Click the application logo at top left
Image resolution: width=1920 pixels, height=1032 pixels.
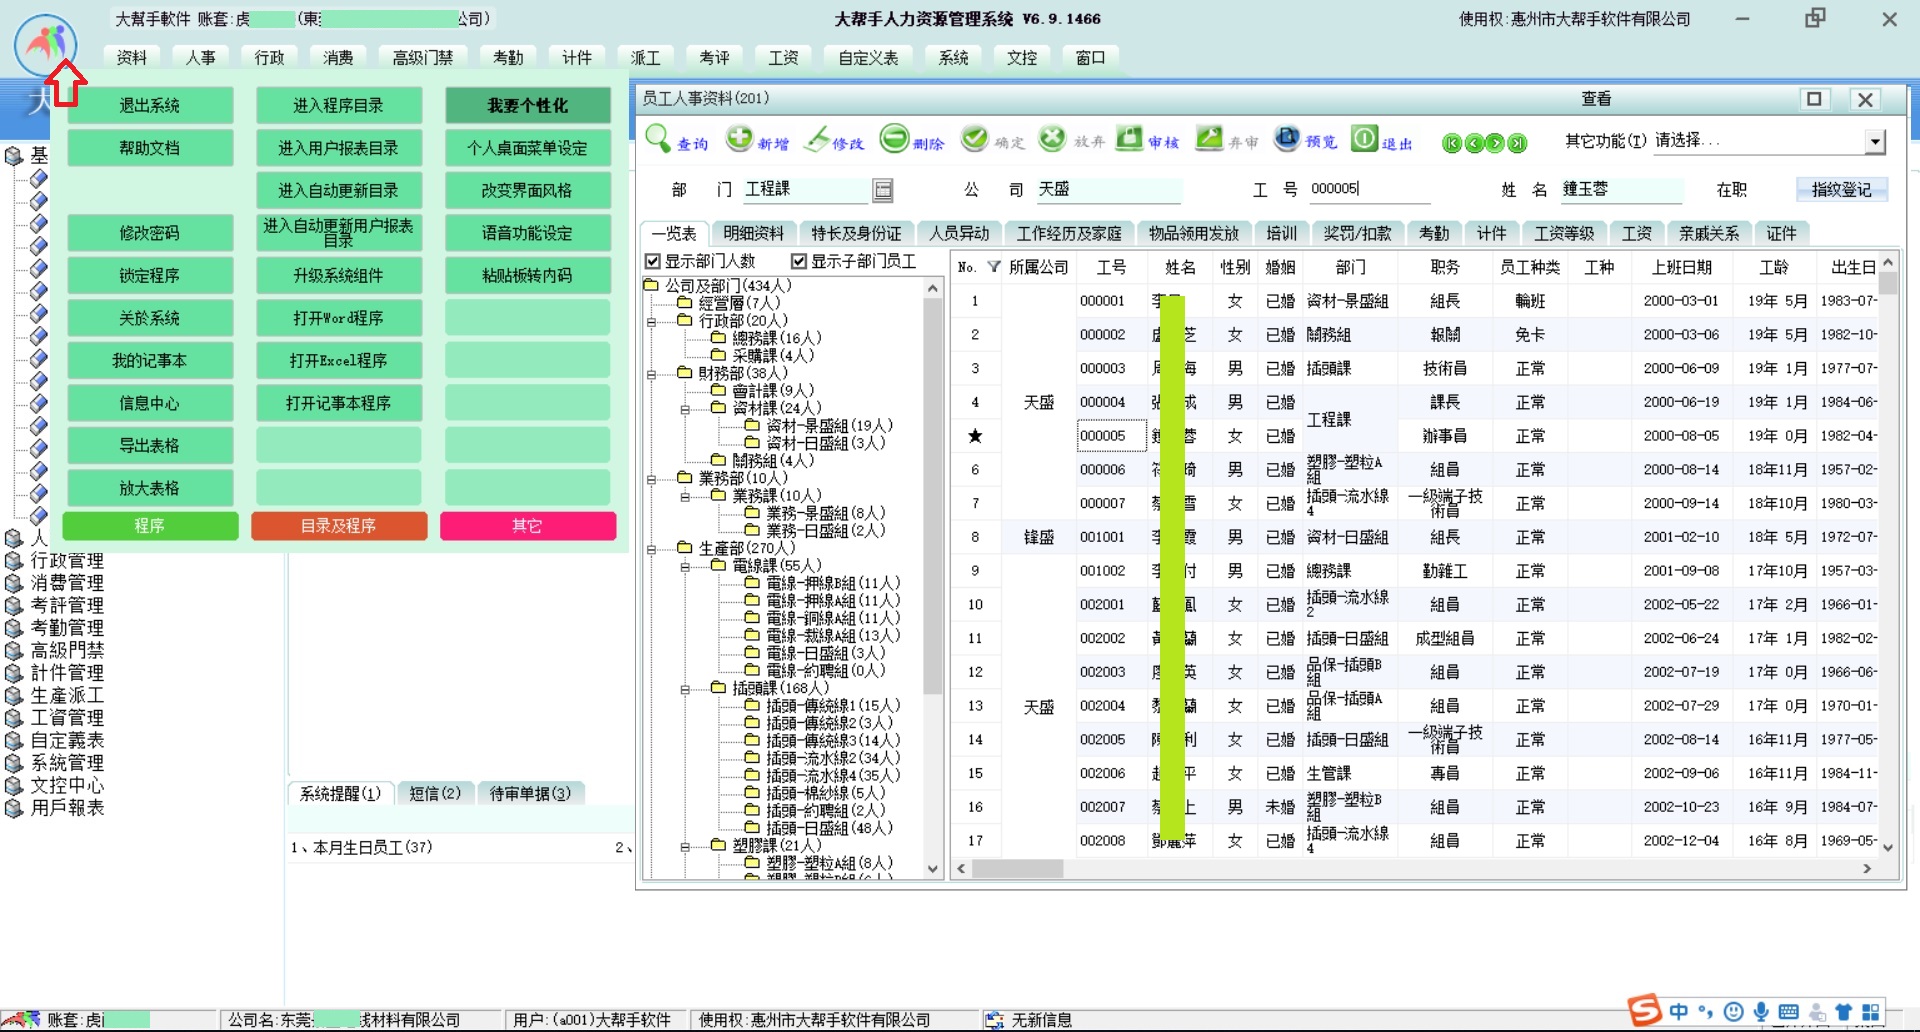tap(45, 45)
